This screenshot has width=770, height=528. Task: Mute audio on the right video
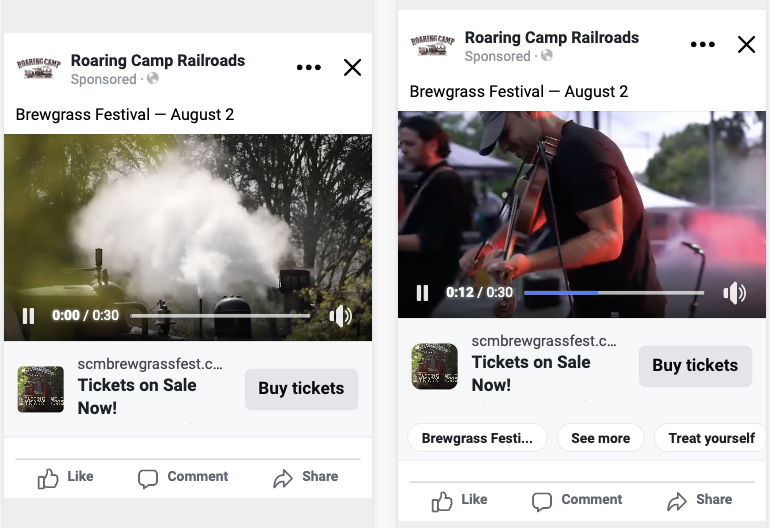tap(734, 293)
